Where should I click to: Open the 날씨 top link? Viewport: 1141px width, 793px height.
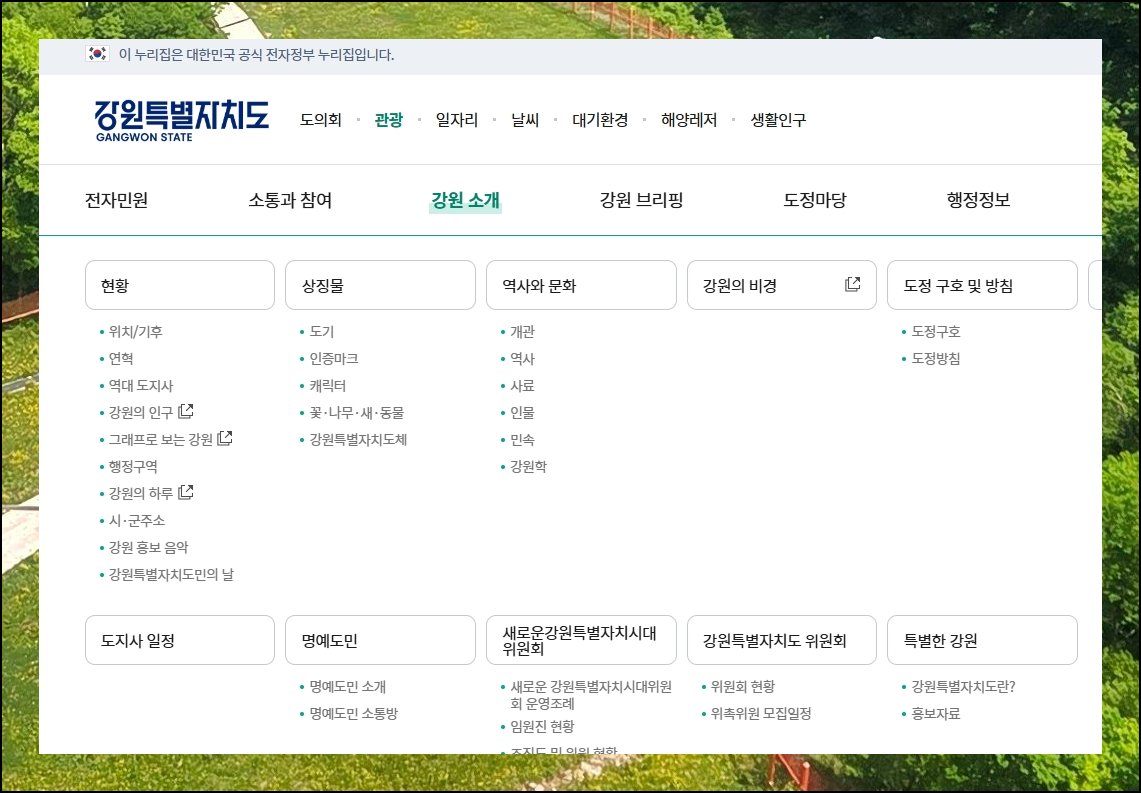[x=525, y=120]
